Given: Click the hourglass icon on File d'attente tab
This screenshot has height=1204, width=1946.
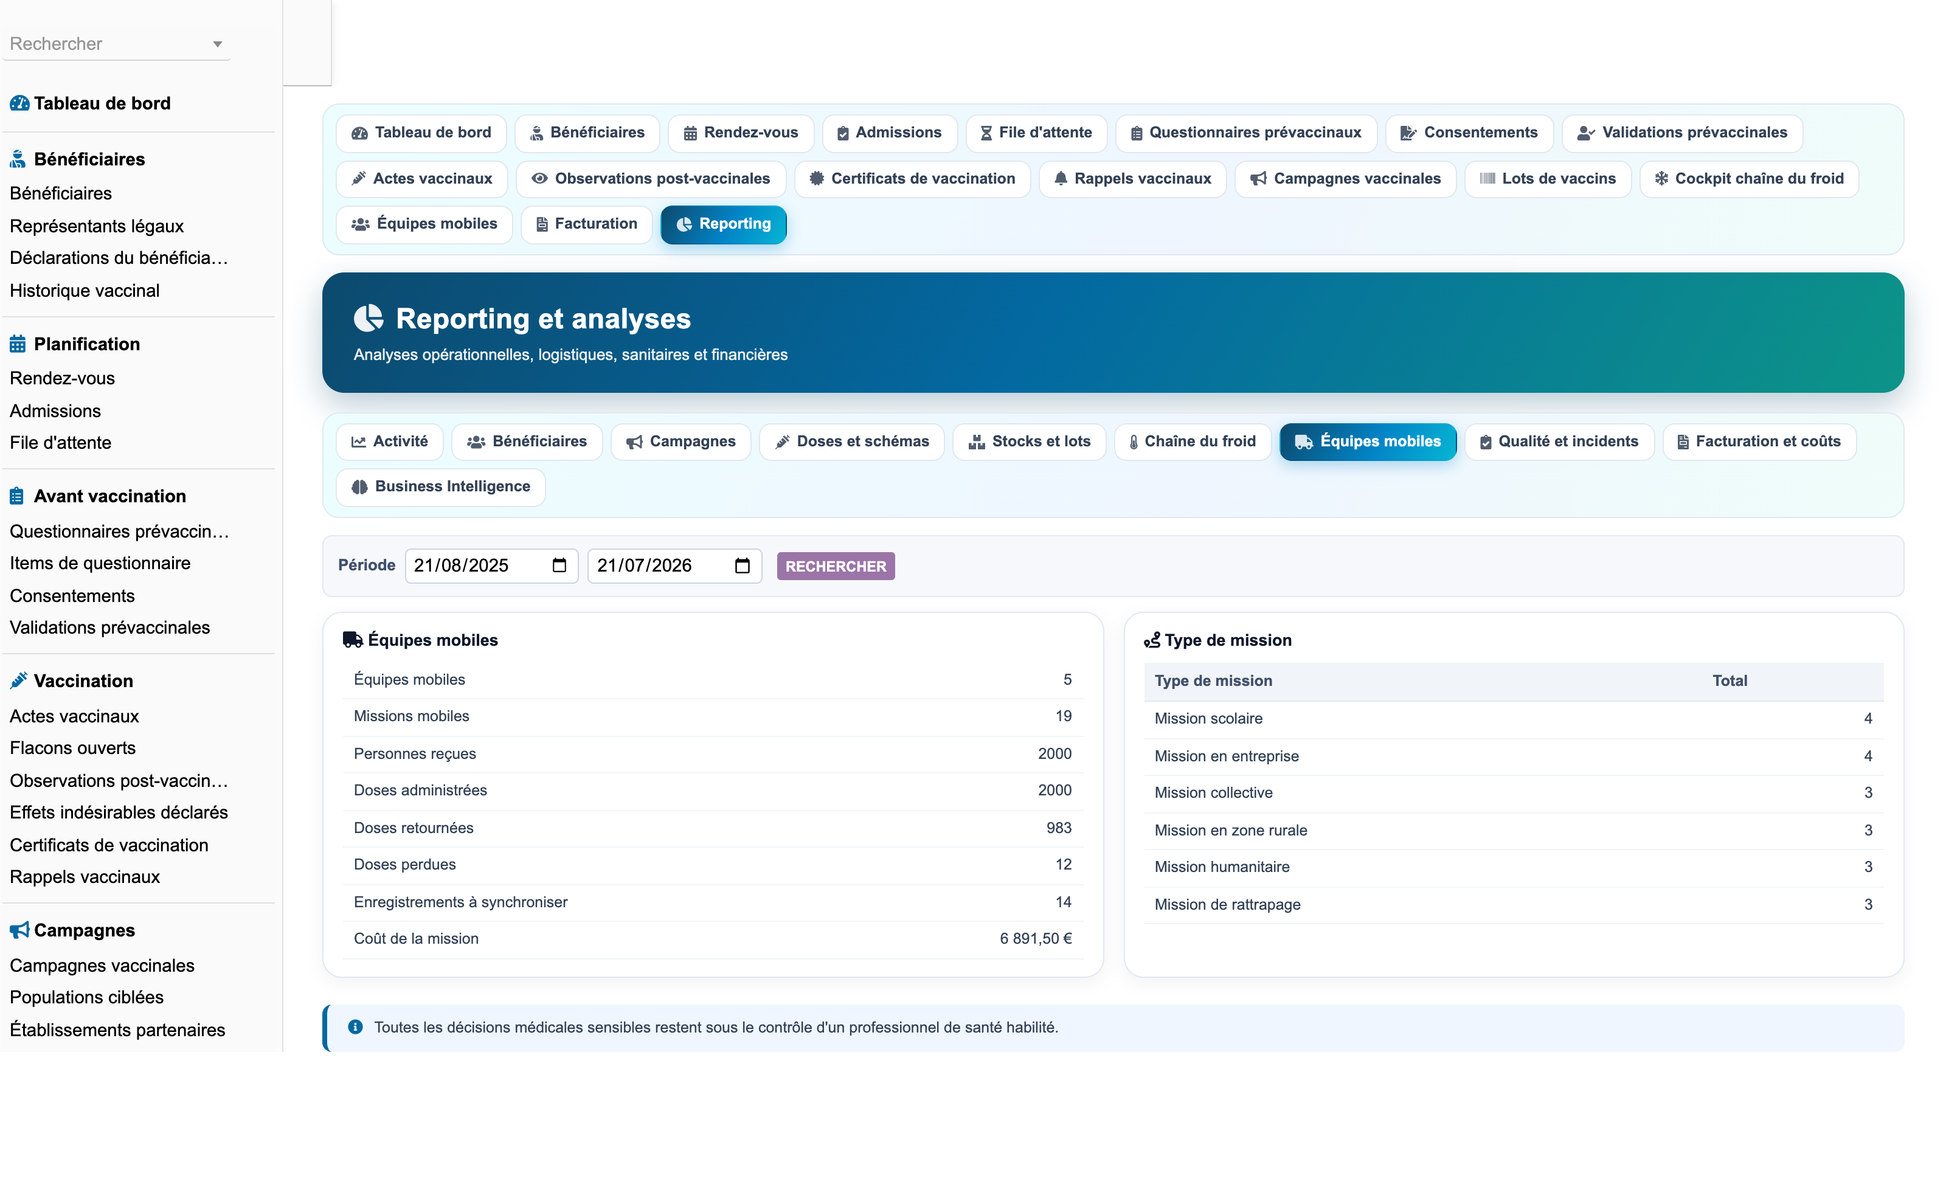Looking at the screenshot, I should point(986,133).
